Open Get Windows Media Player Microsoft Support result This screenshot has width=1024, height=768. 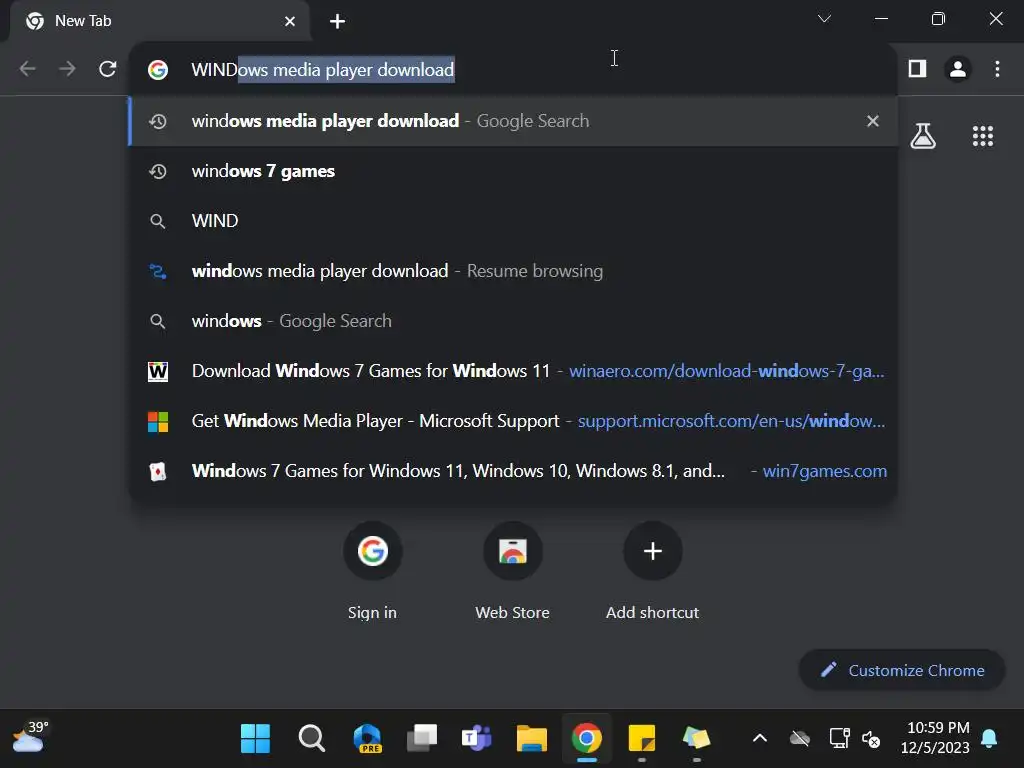(513, 421)
